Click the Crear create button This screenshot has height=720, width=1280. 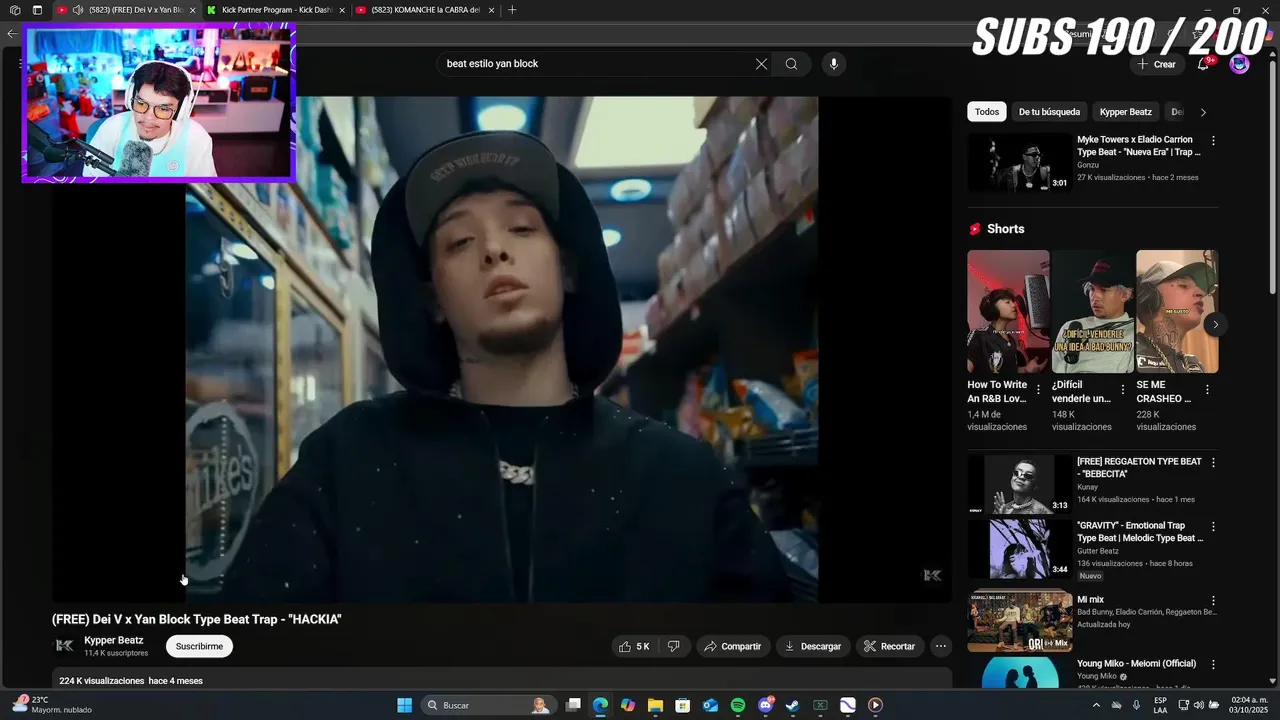coord(1156,64)
